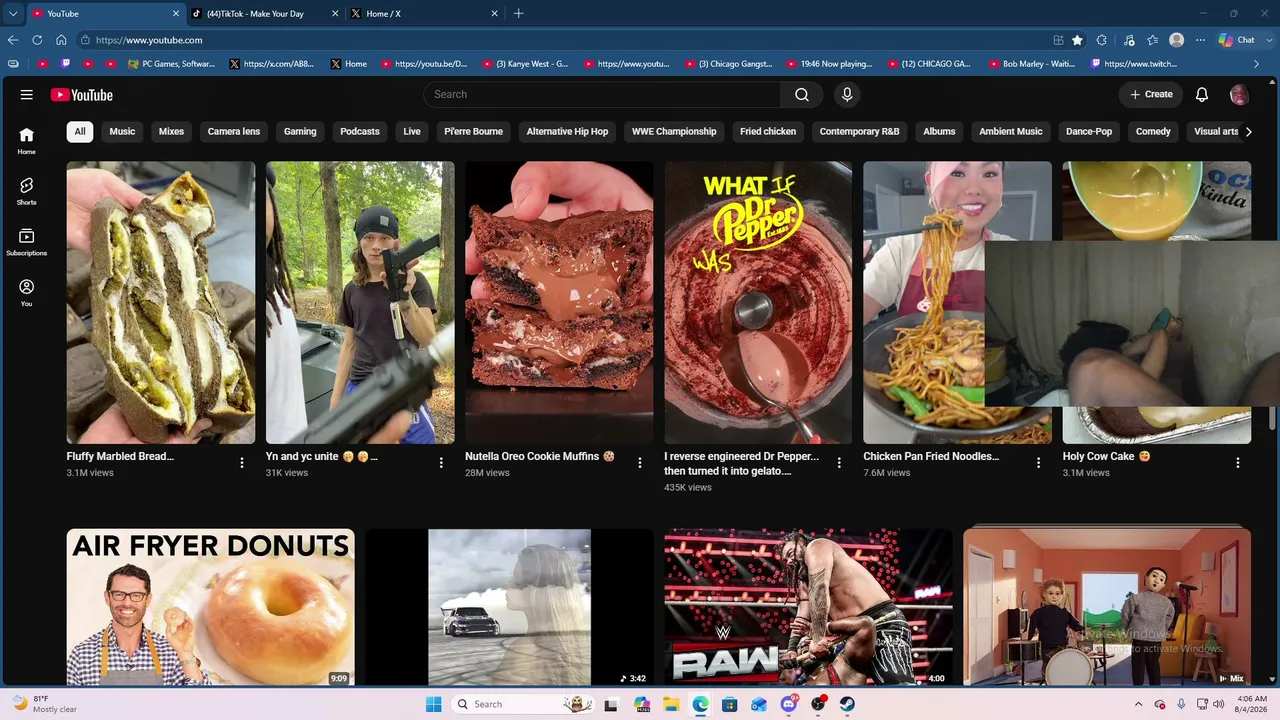1280x720 pixels.
Task: Show more category chips with right arrow
Action: pos(1248,131)
